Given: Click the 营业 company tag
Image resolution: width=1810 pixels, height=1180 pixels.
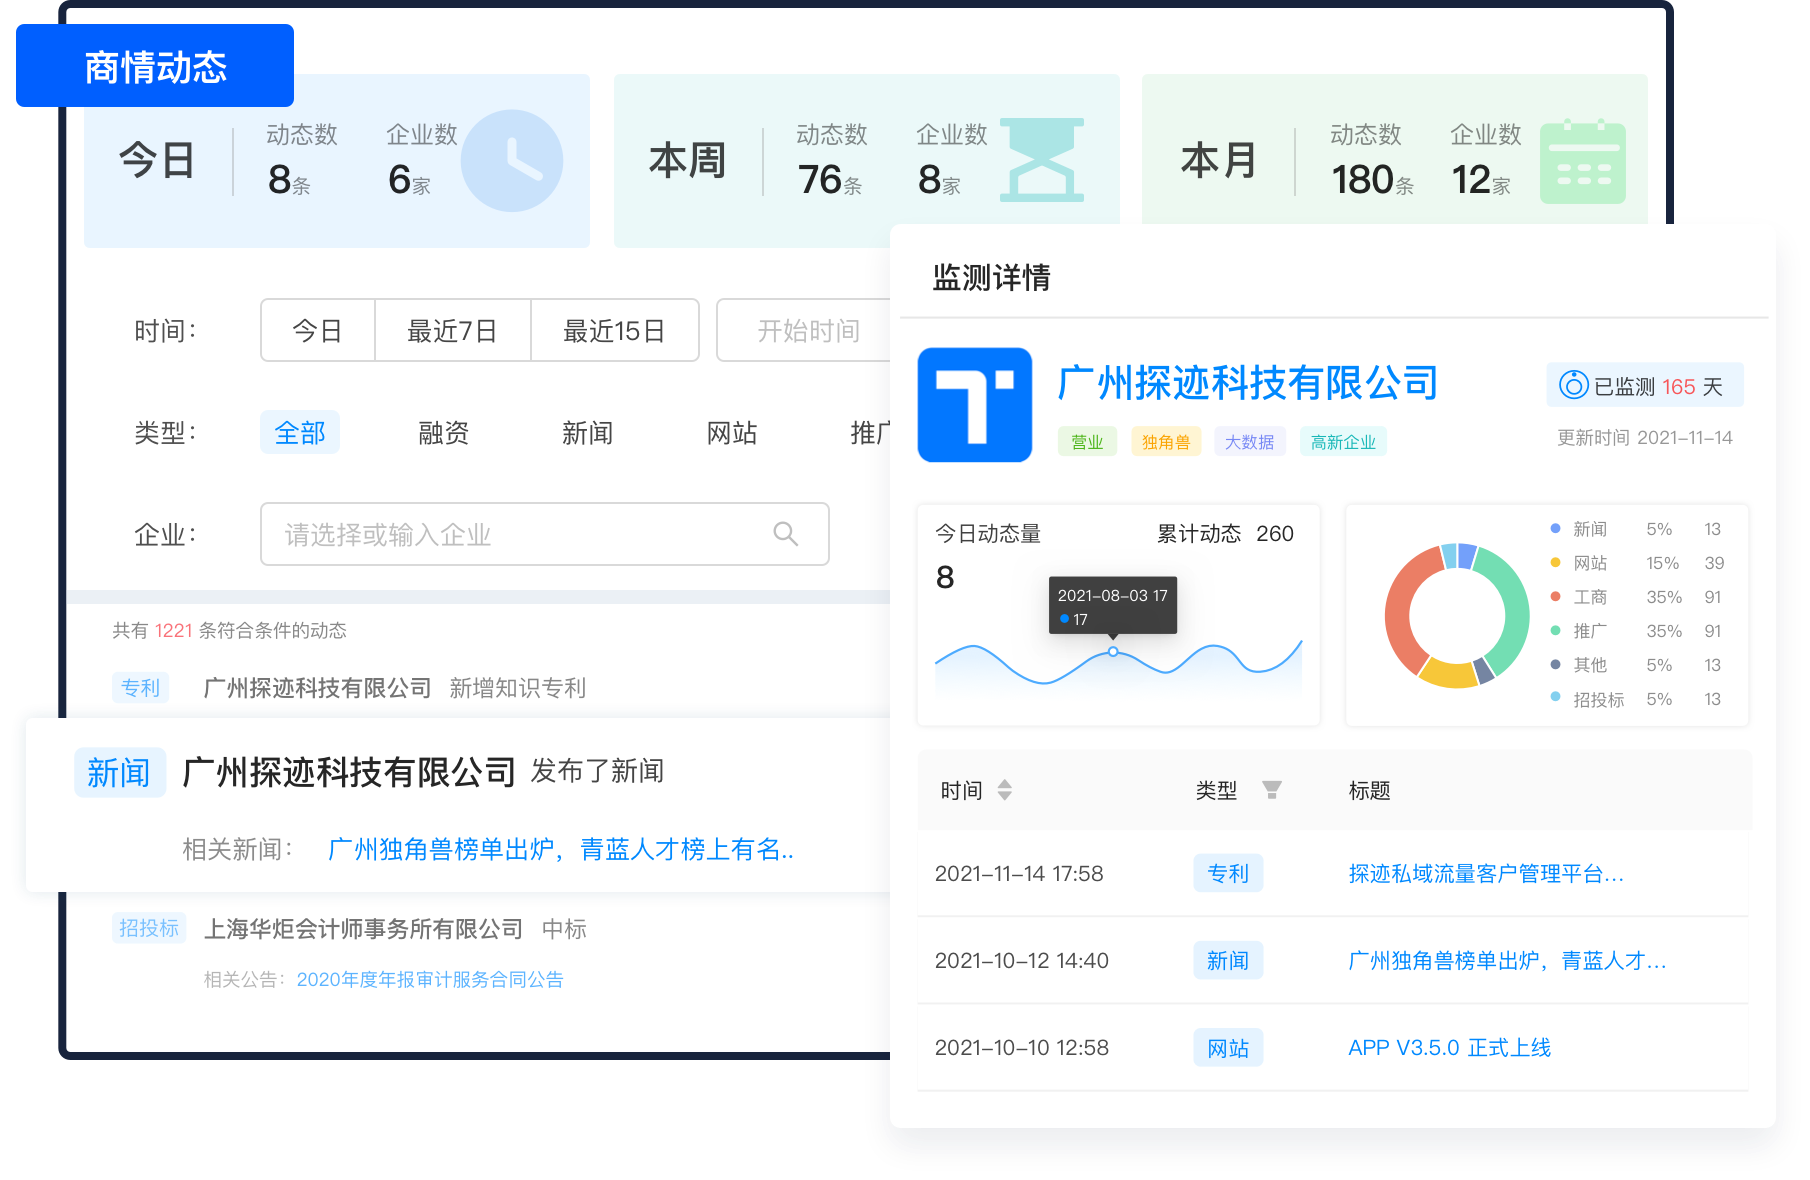Looking at the screenshot, I should click(x=1087, y=441).
